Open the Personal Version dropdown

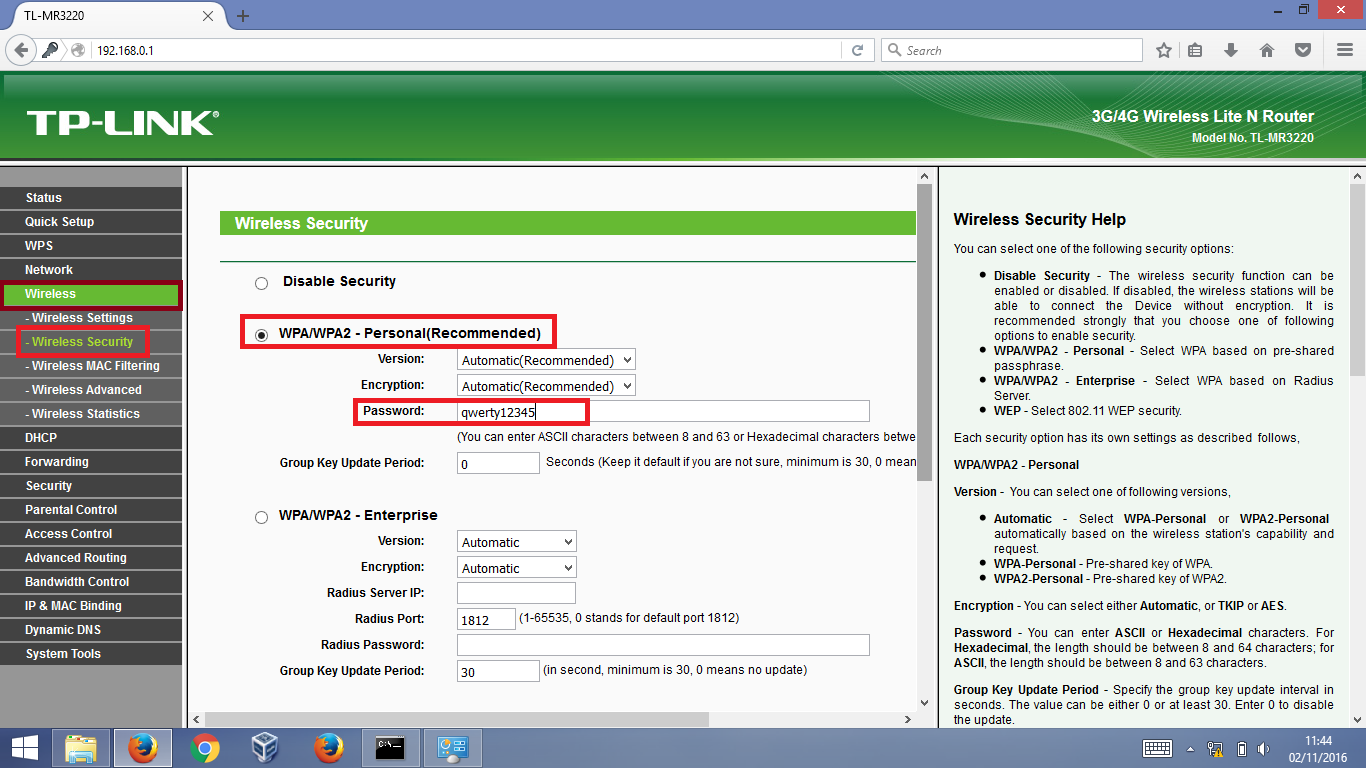click(x=546, y=360)
